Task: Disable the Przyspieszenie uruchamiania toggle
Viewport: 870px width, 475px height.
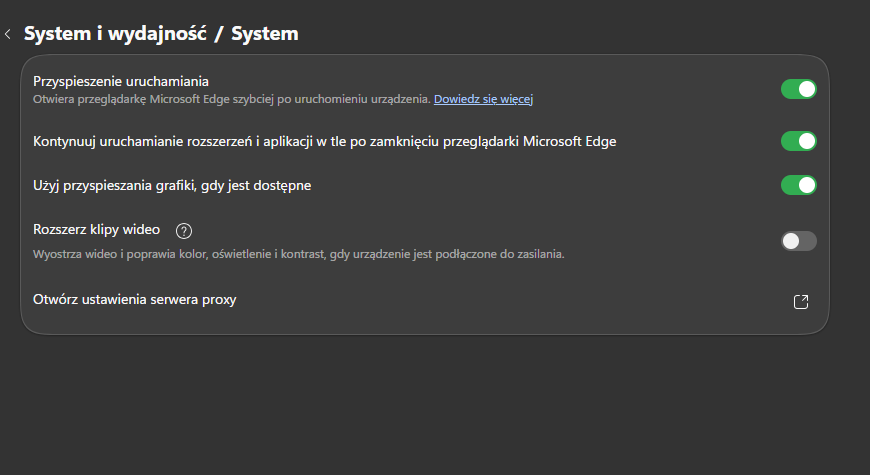Action: [x=798, y=89]
